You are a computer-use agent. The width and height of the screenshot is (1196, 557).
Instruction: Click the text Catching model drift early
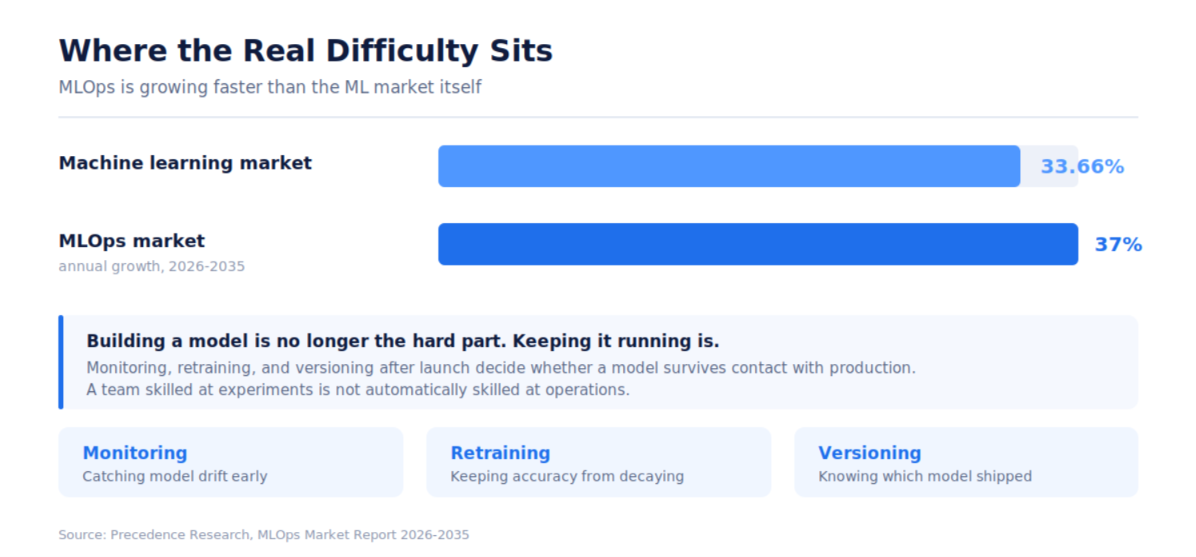[x=175, y=477]
